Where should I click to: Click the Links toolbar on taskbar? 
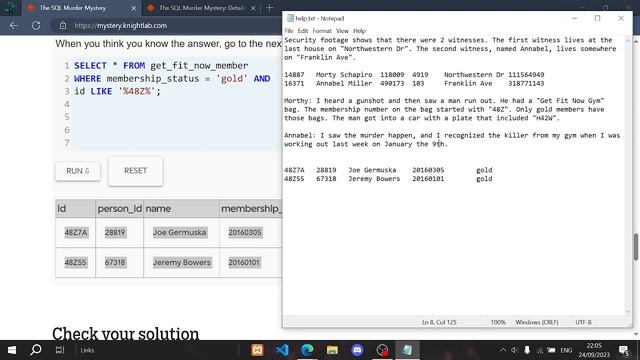point(87,350)
